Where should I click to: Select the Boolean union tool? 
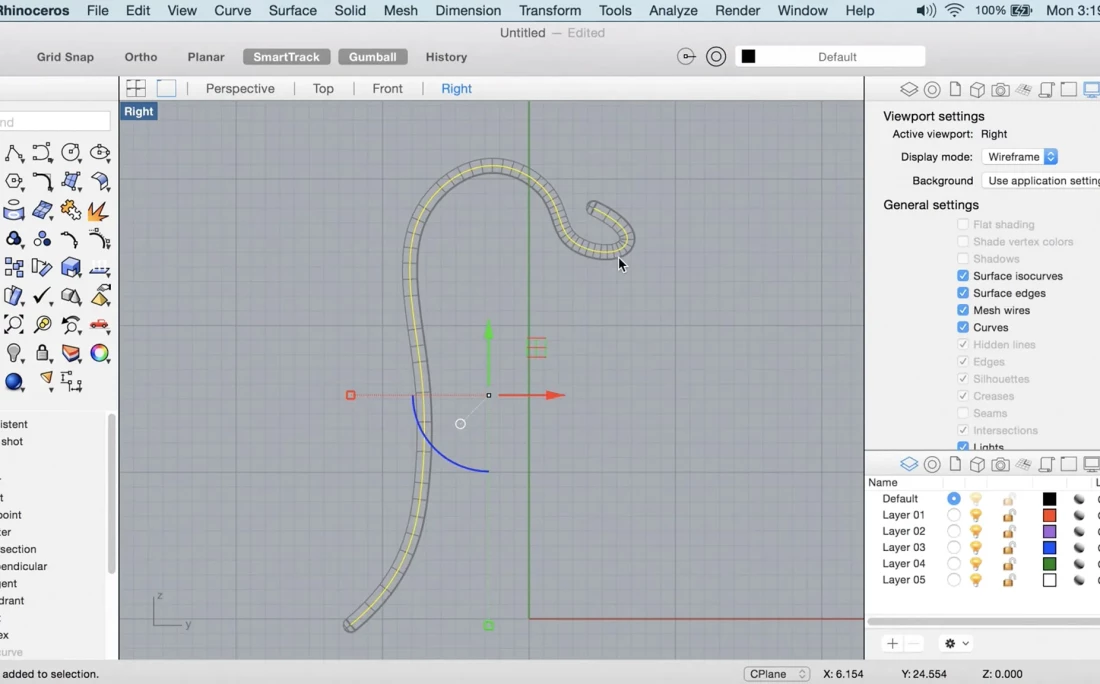(x=14, y=239)
